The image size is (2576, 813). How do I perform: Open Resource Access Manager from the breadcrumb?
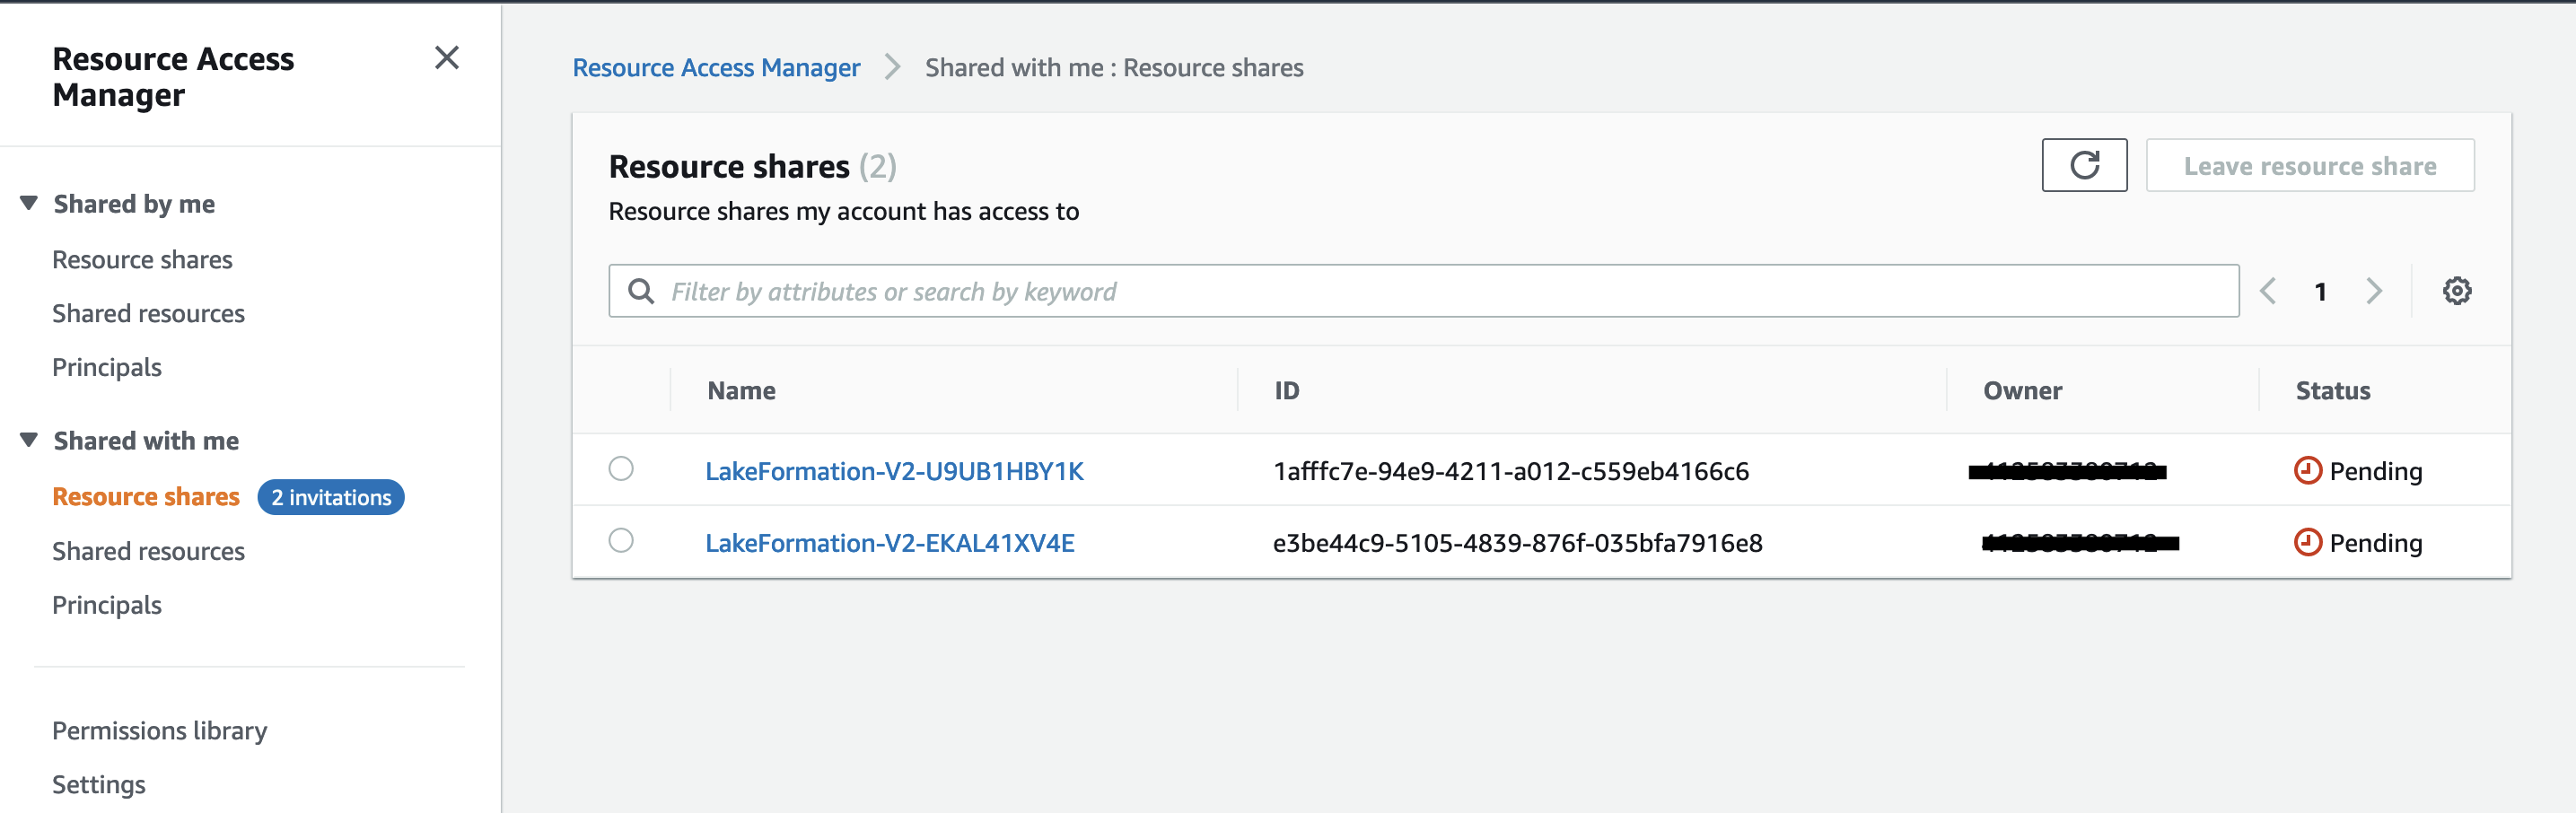click(x=716, y=67)
